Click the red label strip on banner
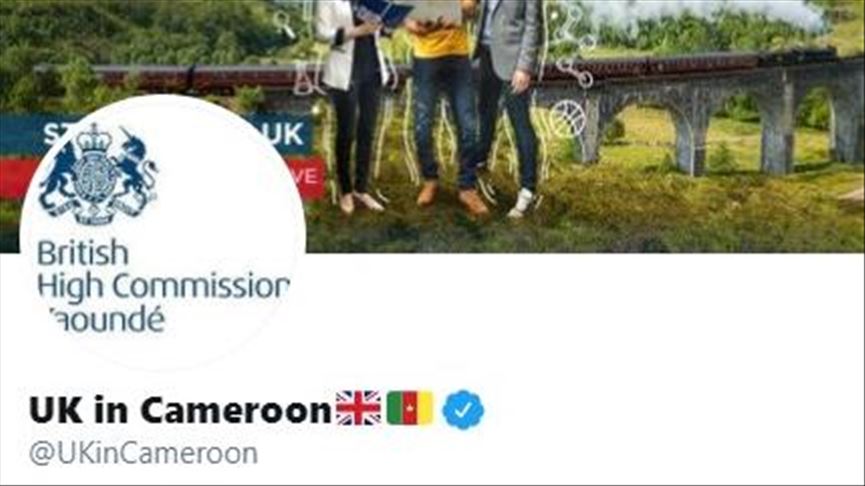865x486 pixels. (305, 177)
